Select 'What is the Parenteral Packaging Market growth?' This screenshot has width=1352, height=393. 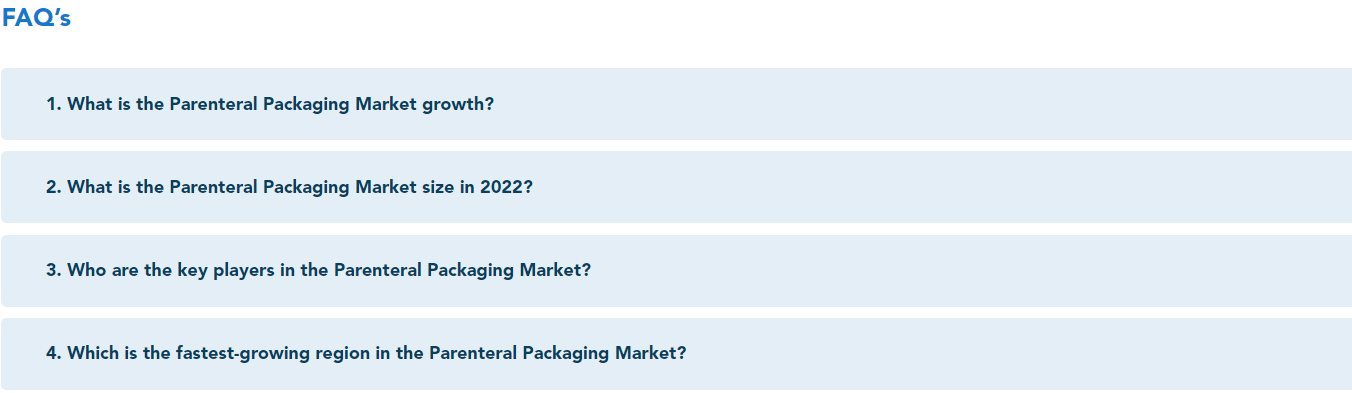point(270,104)
